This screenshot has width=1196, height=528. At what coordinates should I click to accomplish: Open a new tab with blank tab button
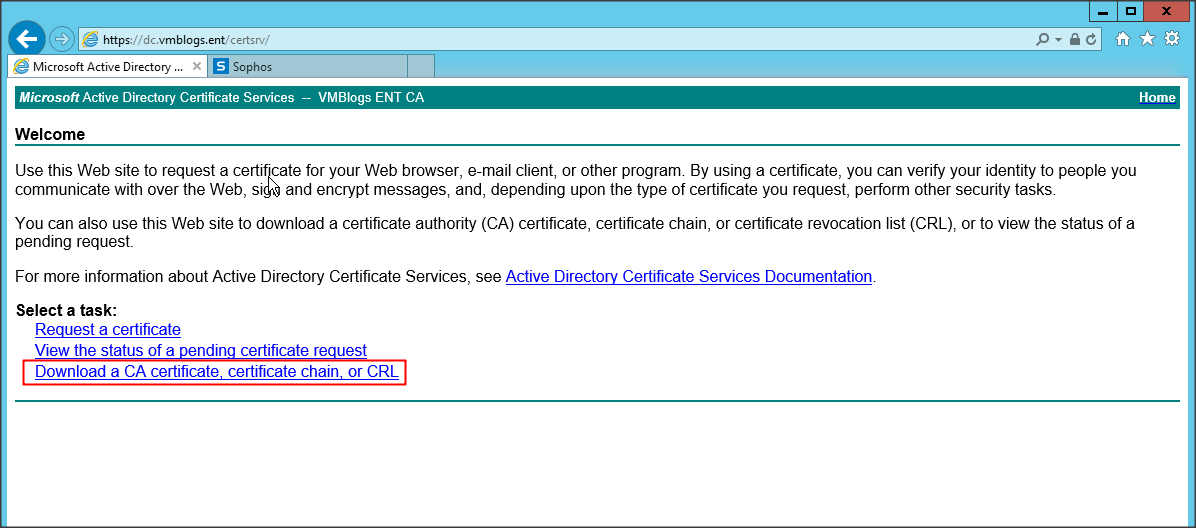(x=421, y=67)
